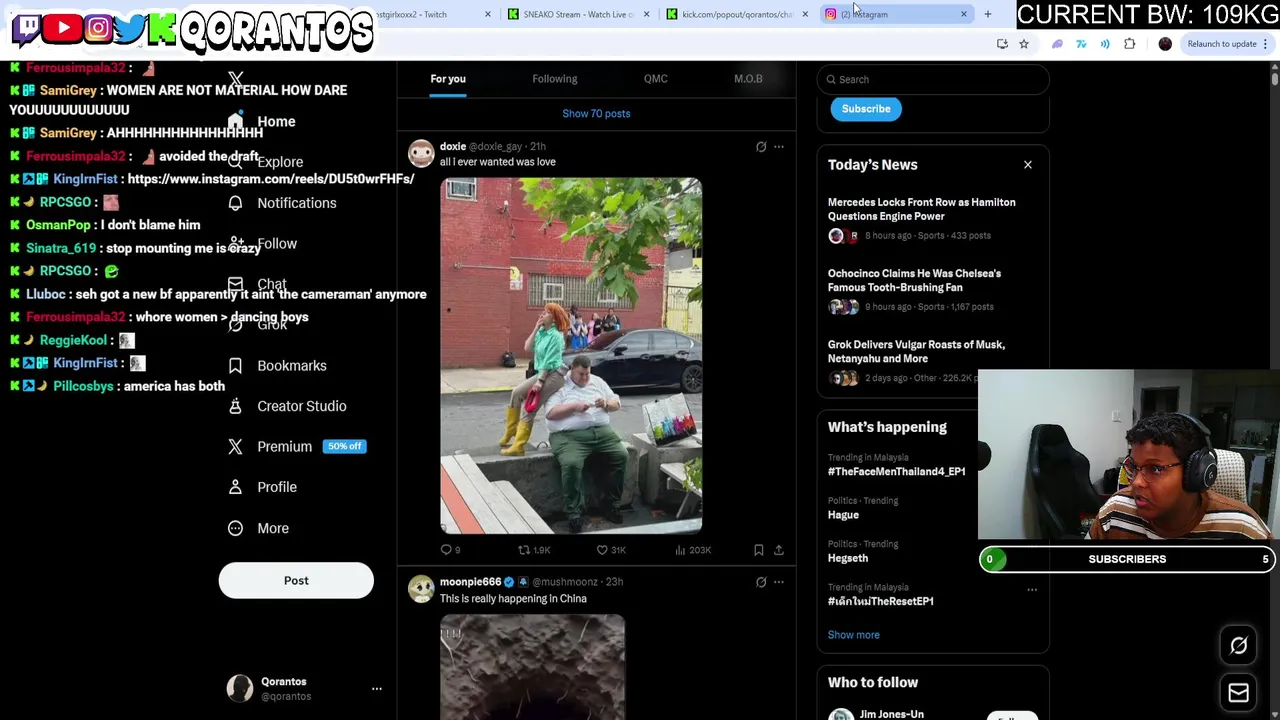Viewport: 1280px width, 720px height.
Task: Open the Grok Delivers Vulgar Roasts story
Action: point(916,351)
